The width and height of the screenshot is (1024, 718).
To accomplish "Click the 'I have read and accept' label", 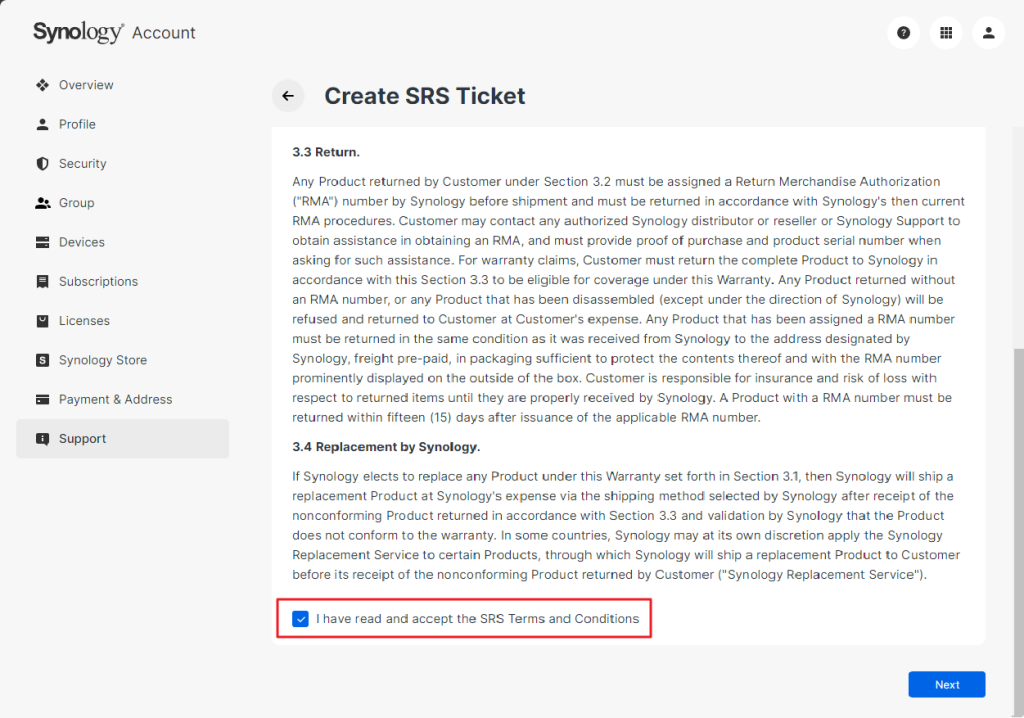I will pyautogui.click(x=477, y=619).
